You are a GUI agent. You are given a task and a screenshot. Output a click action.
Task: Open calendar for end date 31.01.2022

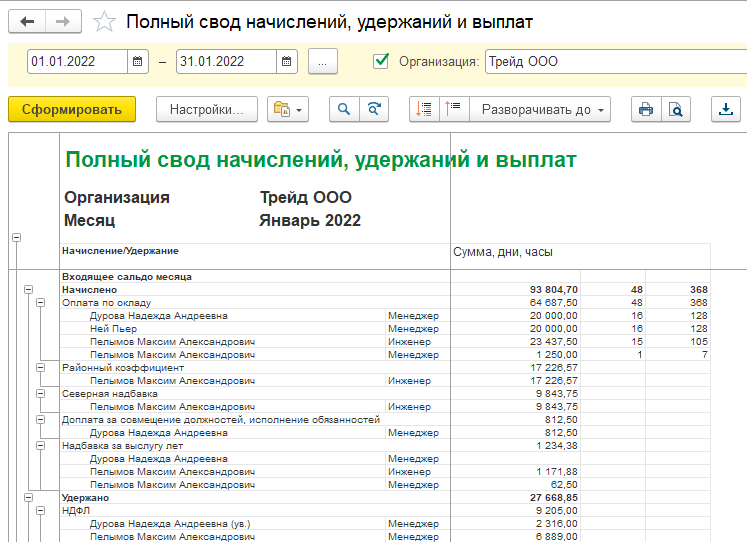click(x=287, y=62)
